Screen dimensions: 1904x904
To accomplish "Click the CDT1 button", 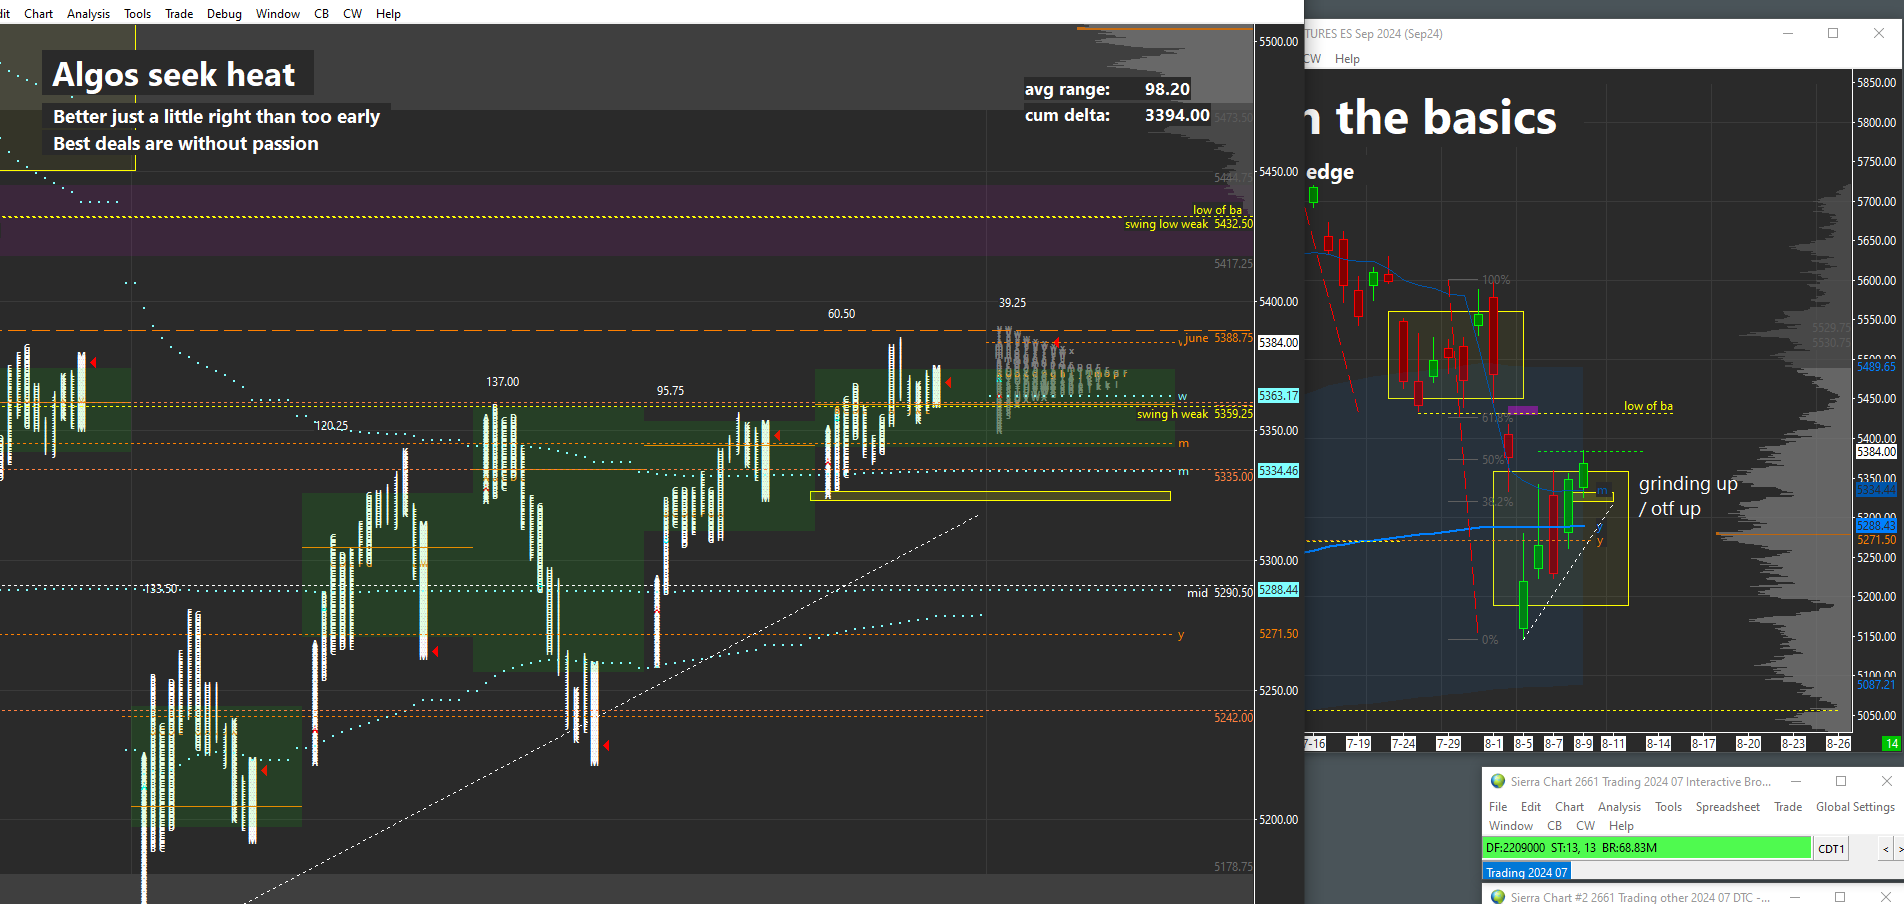I will pos(1831,849).
